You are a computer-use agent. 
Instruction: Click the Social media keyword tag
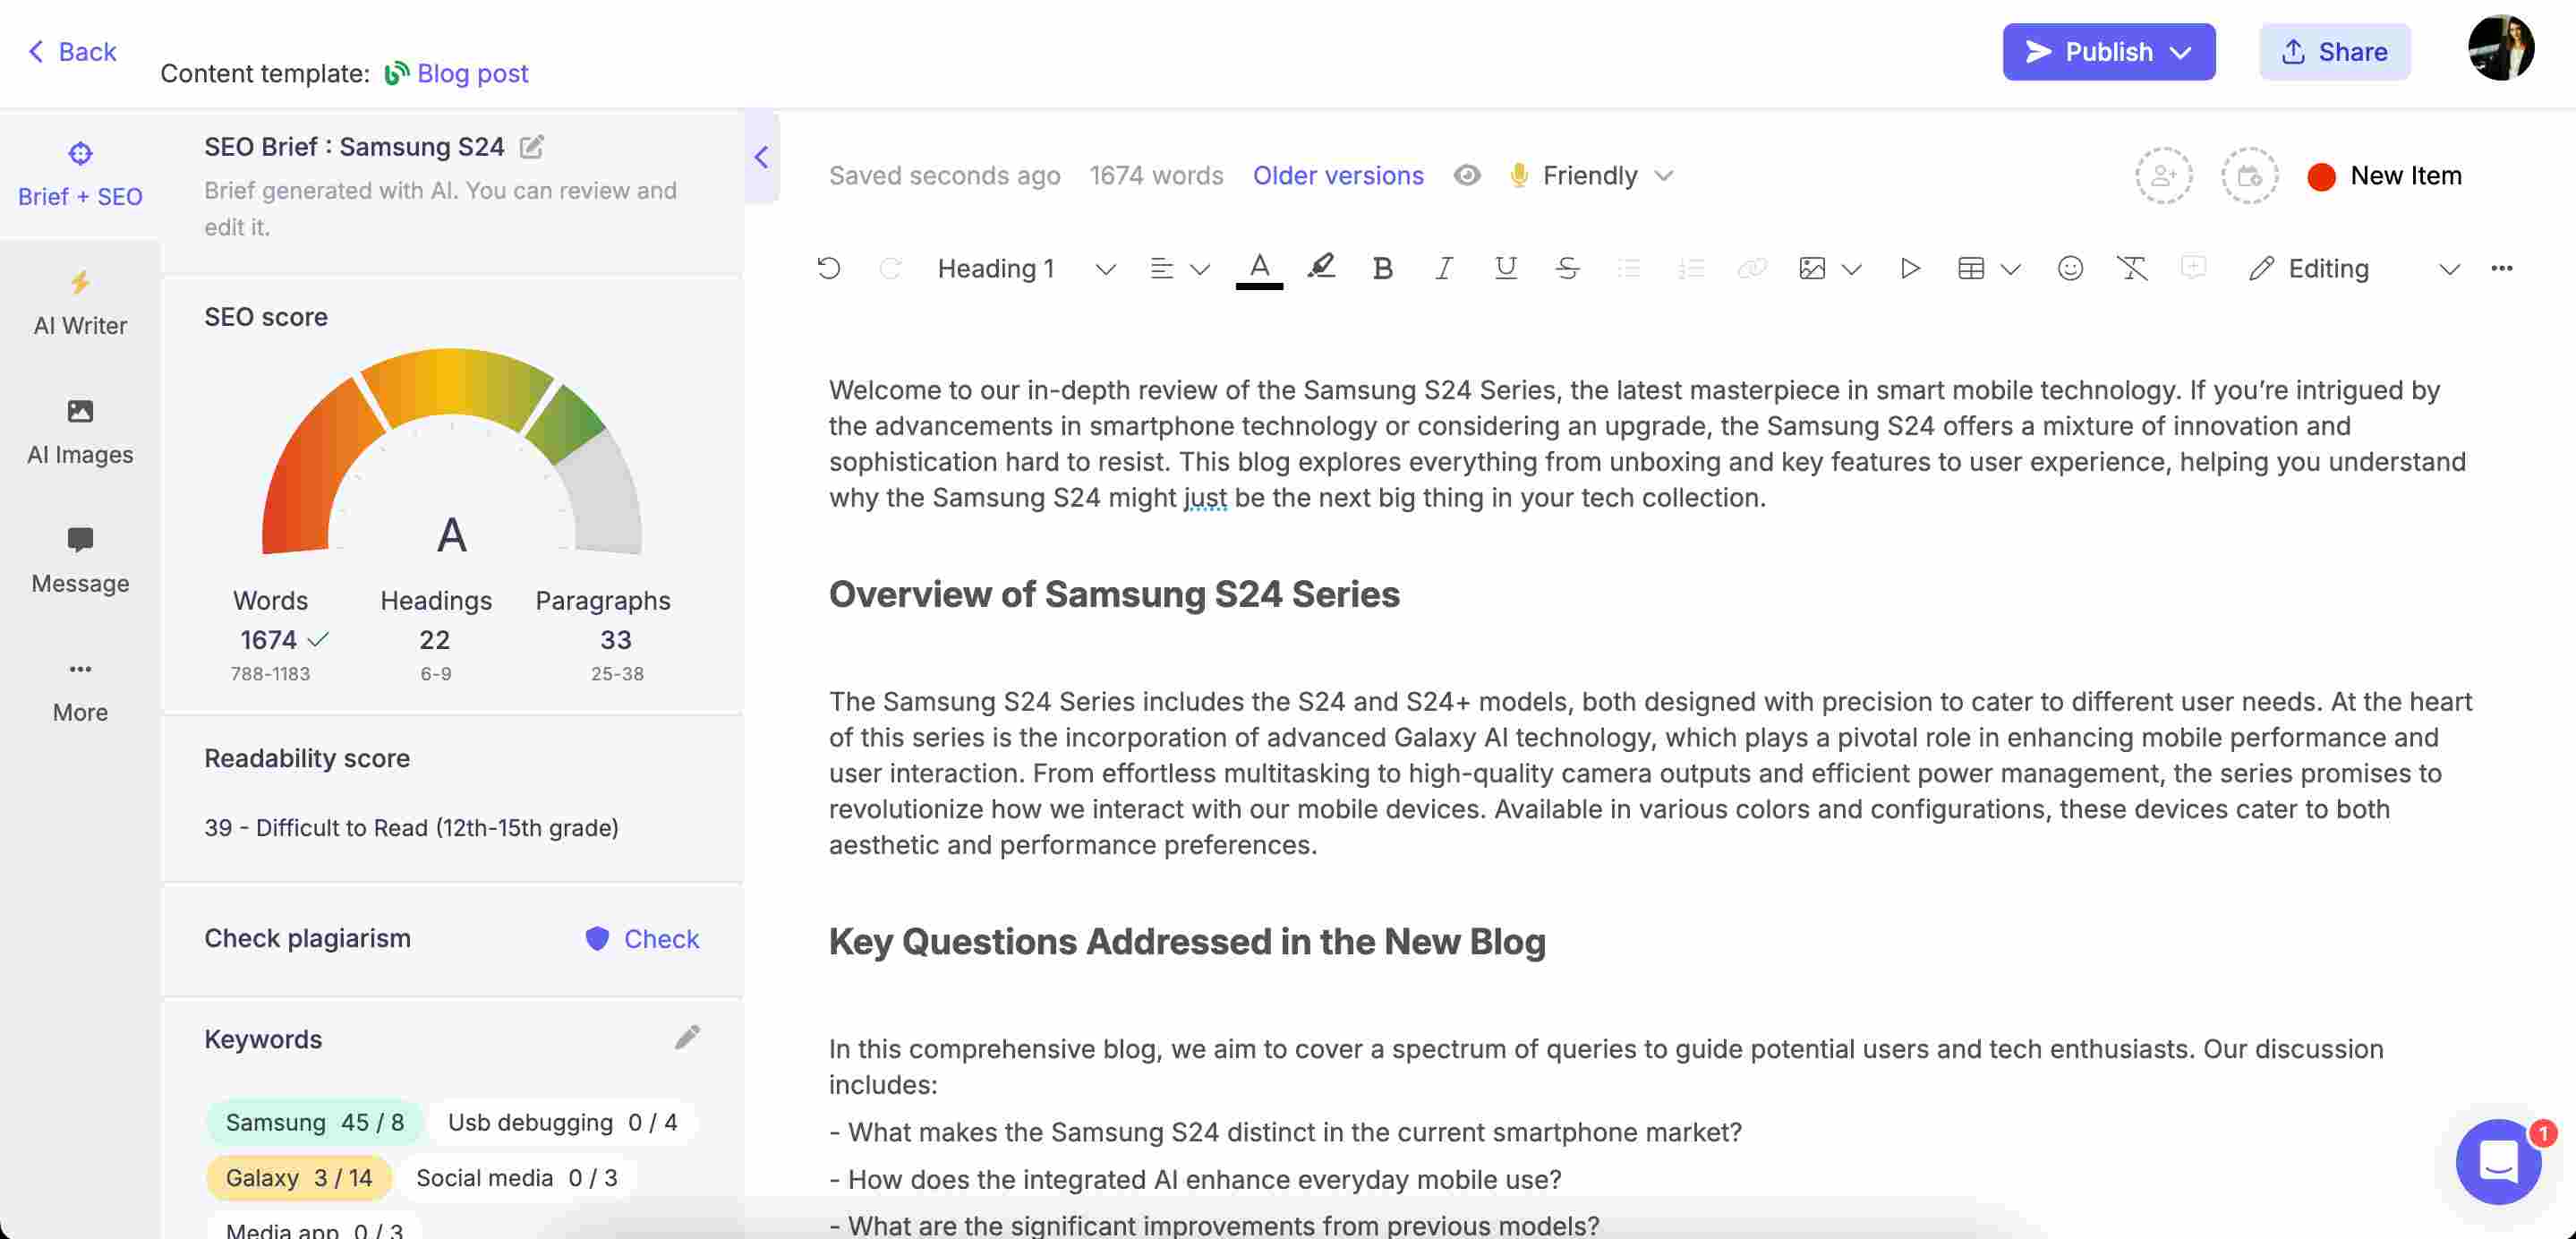(x=516, y=1178)
